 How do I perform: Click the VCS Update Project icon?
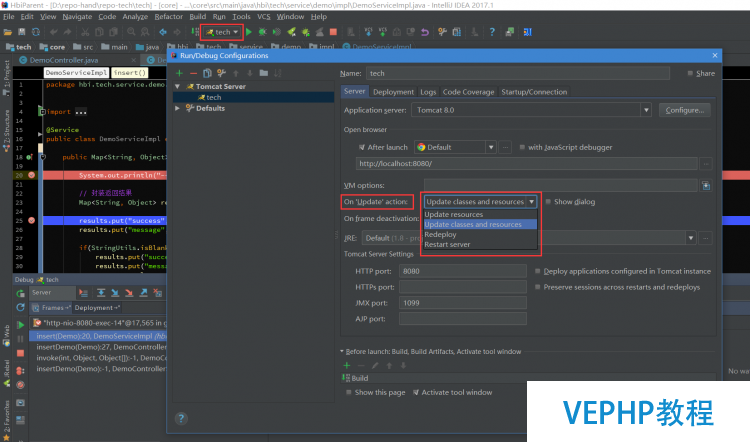click(368, 32)
